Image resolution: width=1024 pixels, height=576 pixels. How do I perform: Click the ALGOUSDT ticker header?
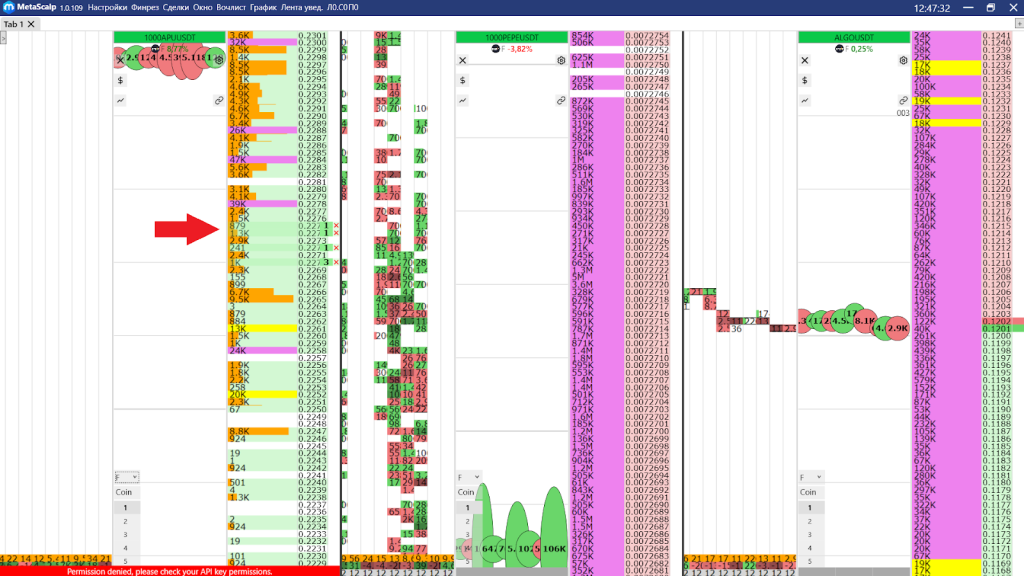click(854, 37)
